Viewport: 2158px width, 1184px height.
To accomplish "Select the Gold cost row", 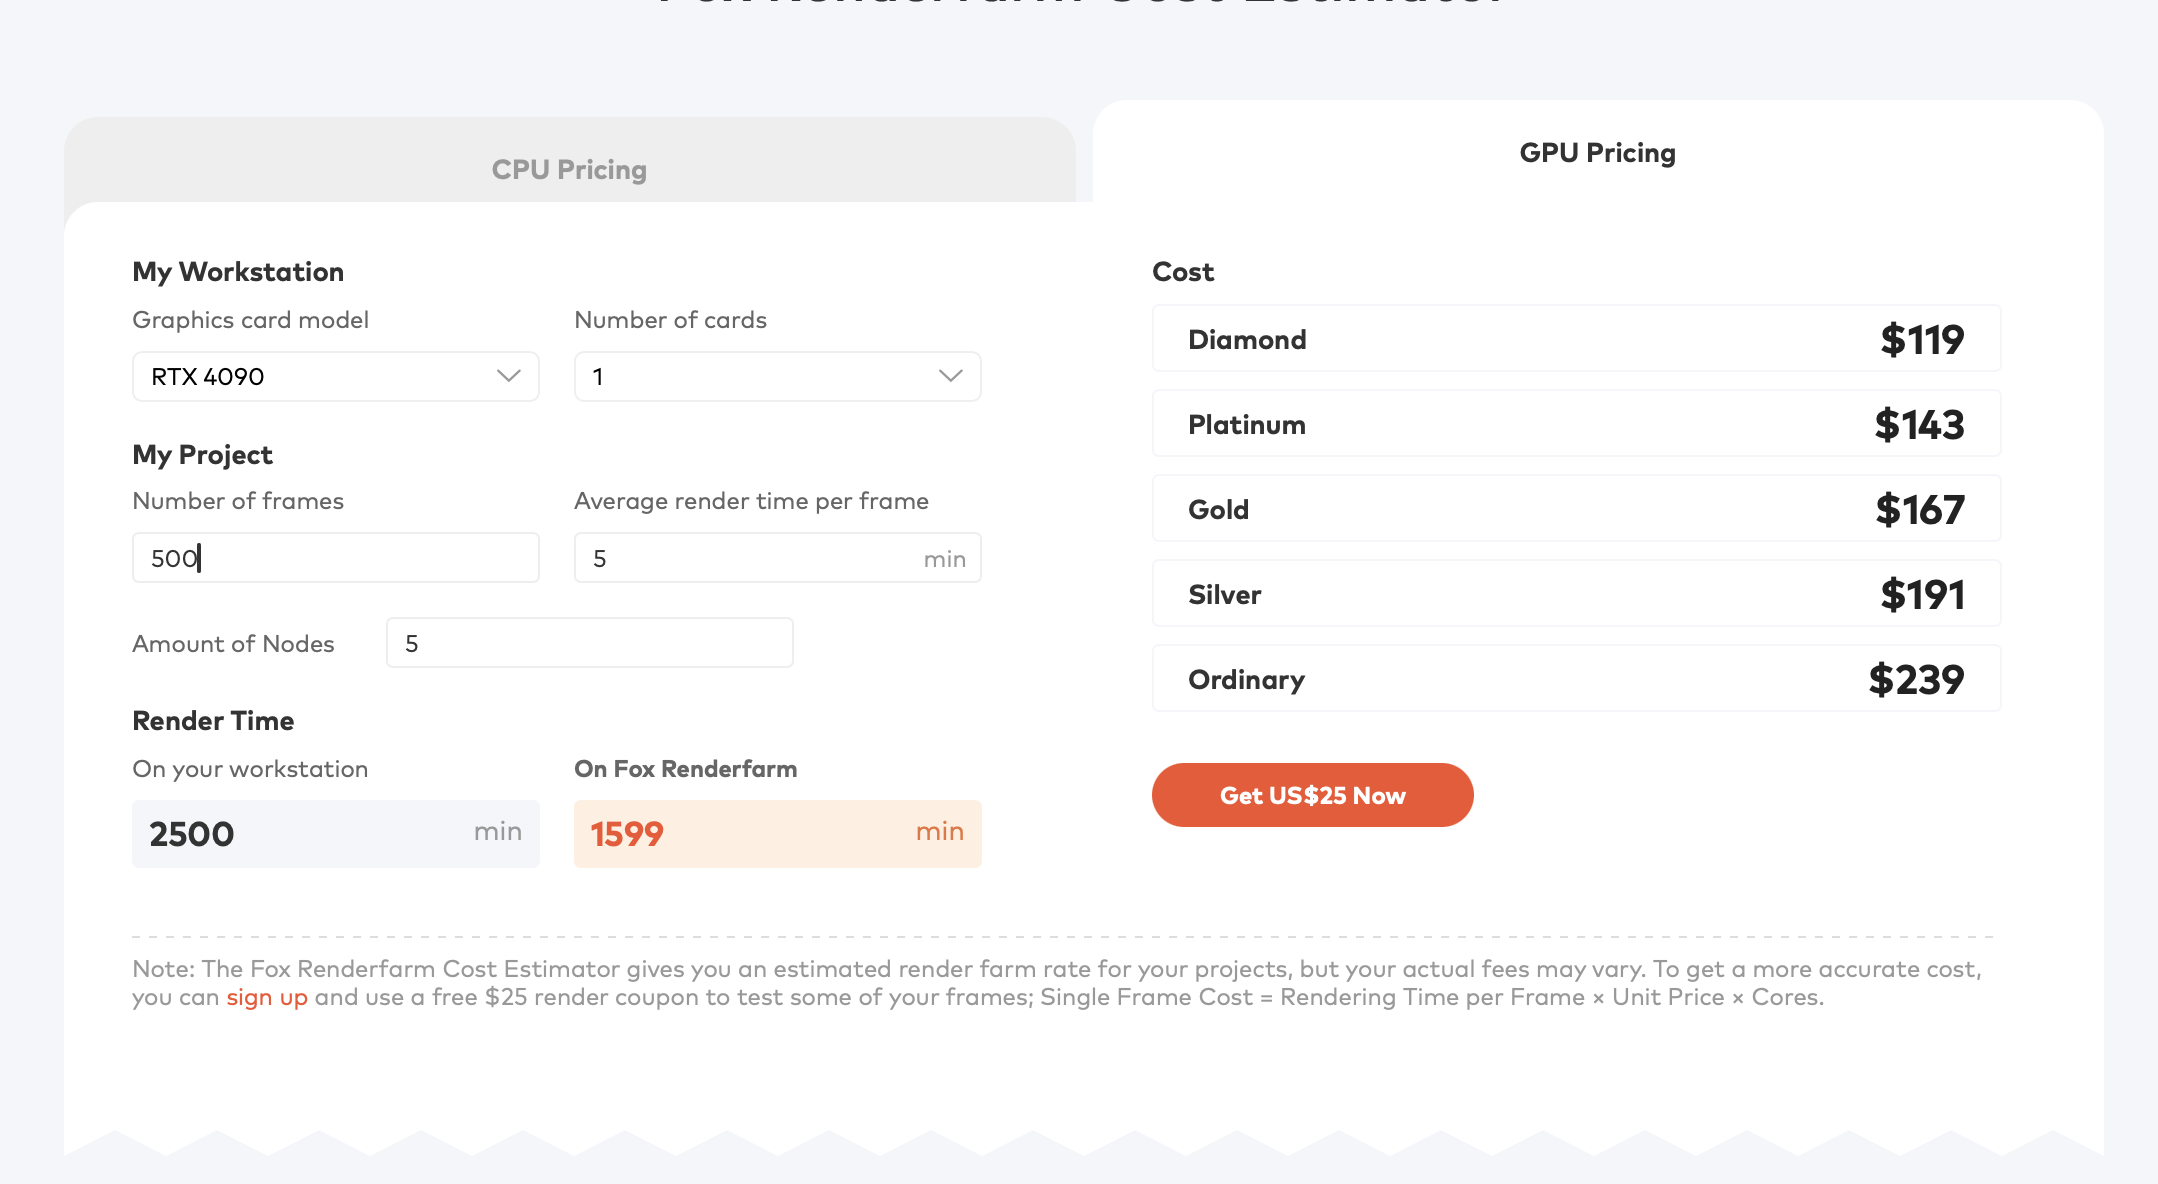I will point(1576,509).
